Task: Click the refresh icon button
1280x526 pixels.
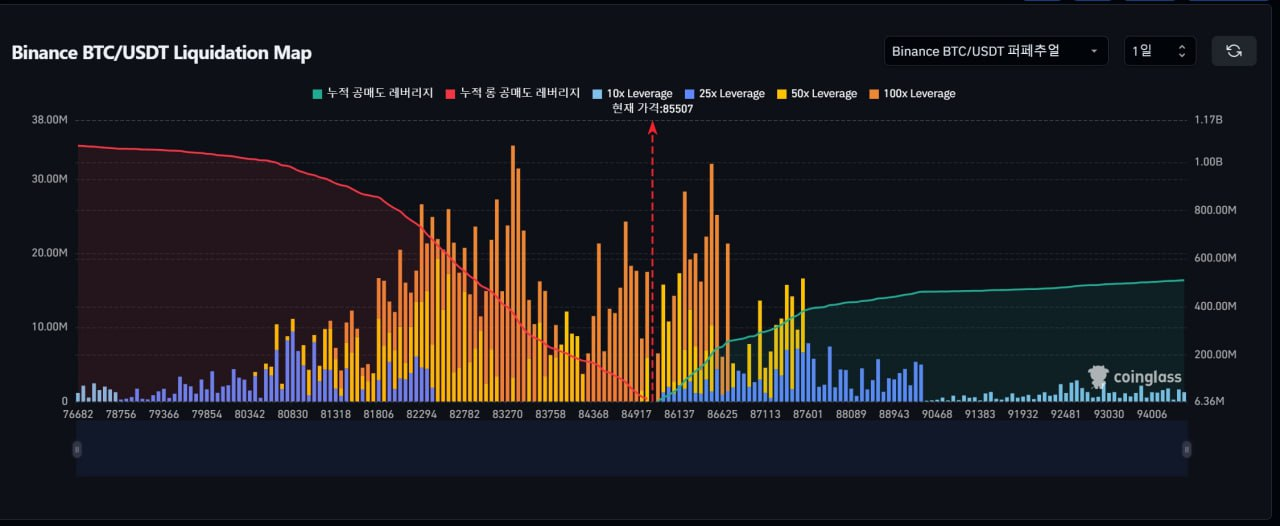Action: [1233, 51]
